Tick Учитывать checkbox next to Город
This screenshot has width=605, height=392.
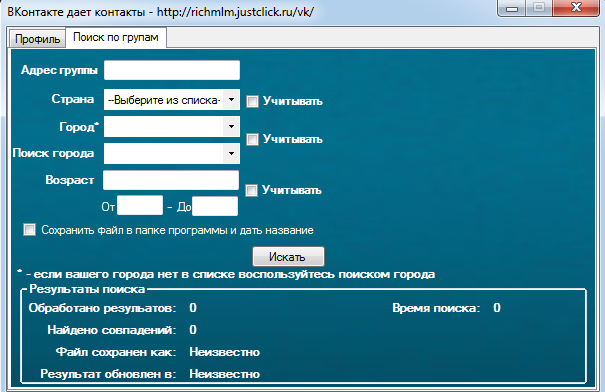252,139
